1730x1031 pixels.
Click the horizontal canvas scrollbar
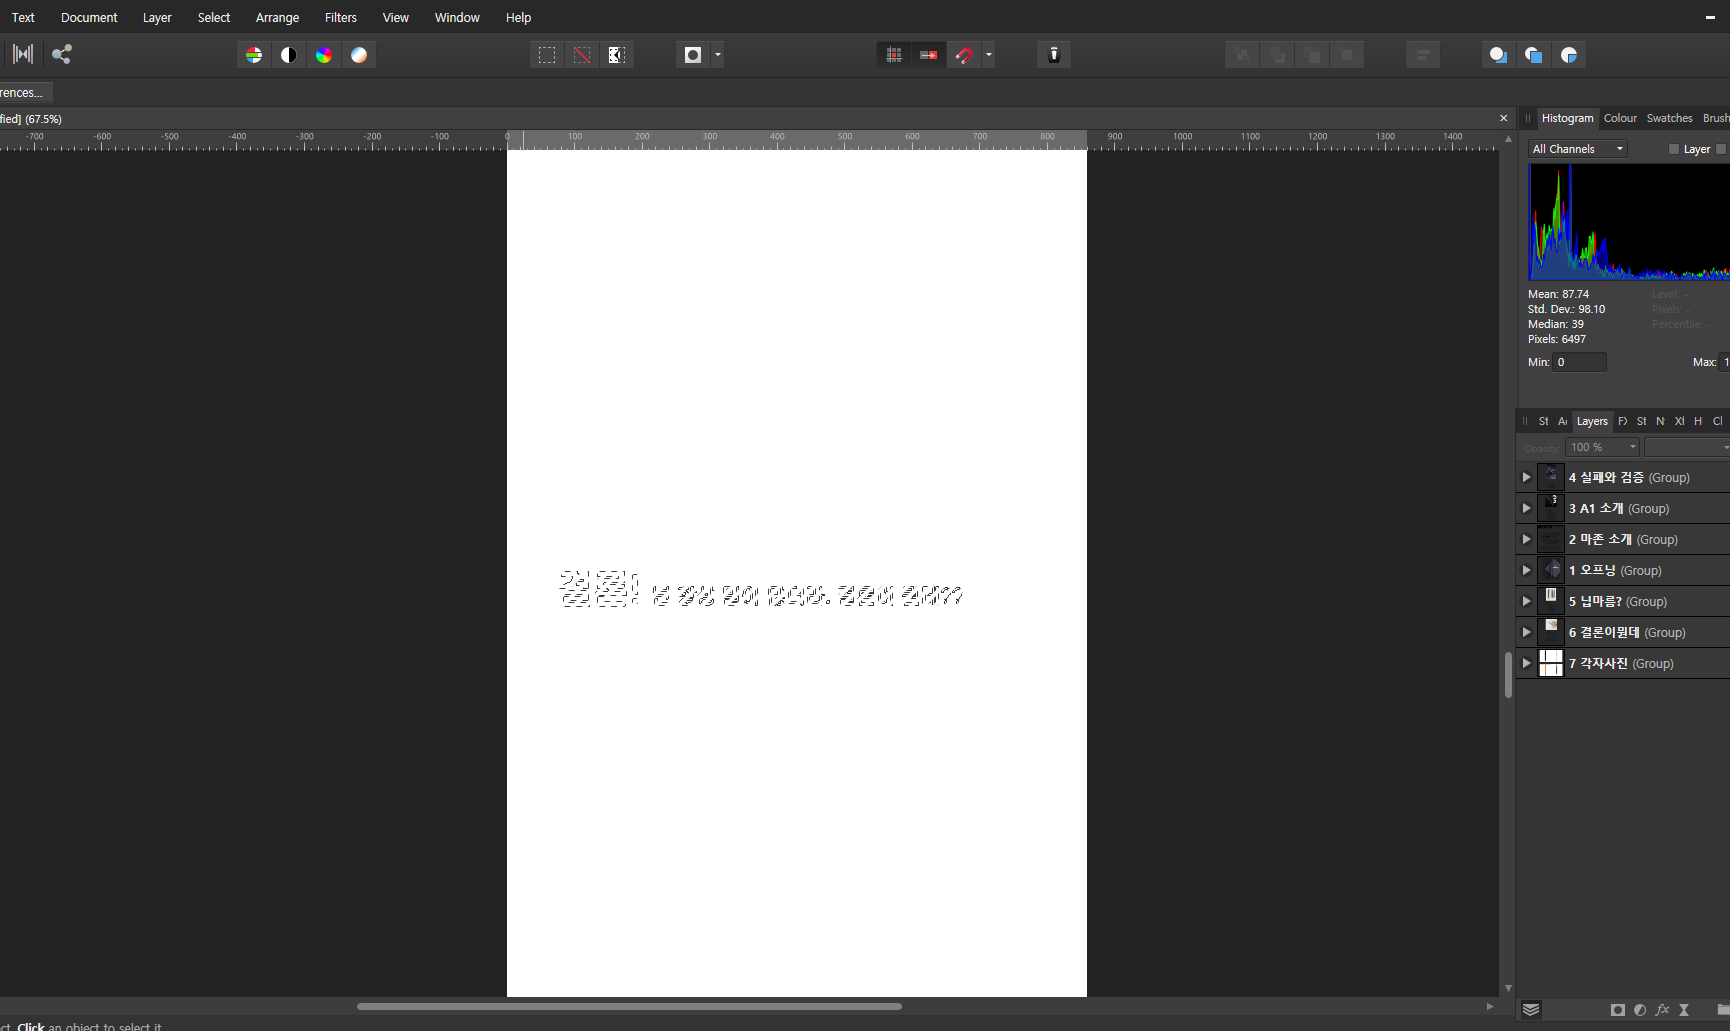[x=629, y=1006]
